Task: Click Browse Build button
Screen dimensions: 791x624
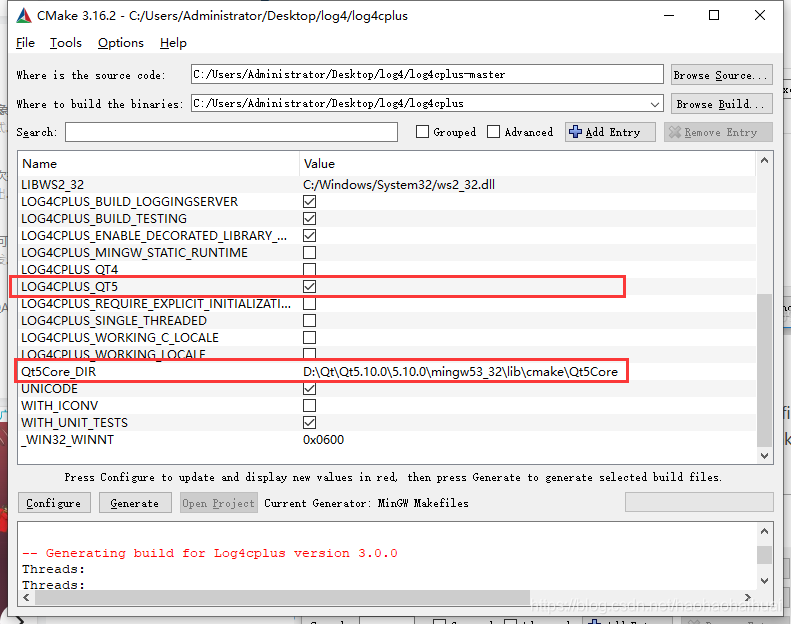Action: [721, 104]
